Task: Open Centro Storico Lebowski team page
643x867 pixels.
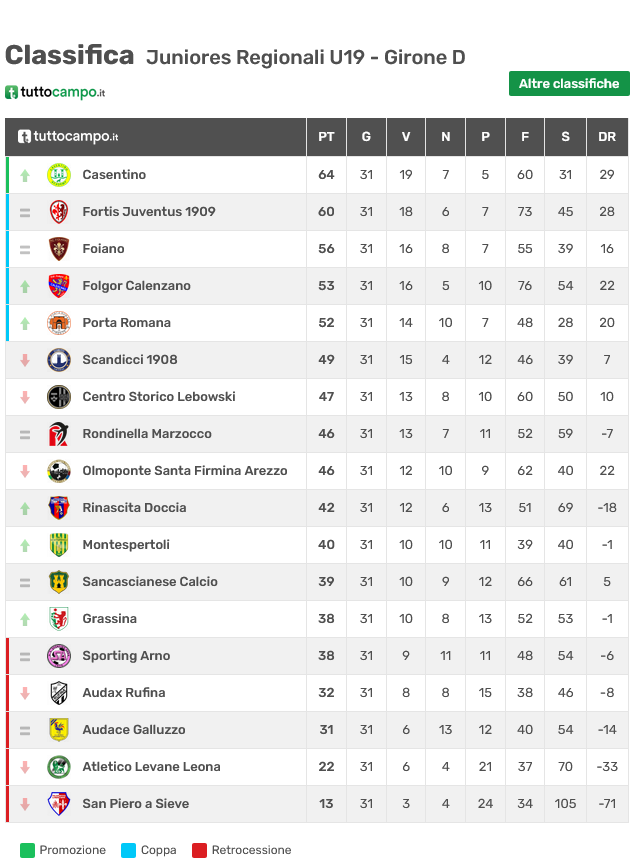Action: [159, 396]
